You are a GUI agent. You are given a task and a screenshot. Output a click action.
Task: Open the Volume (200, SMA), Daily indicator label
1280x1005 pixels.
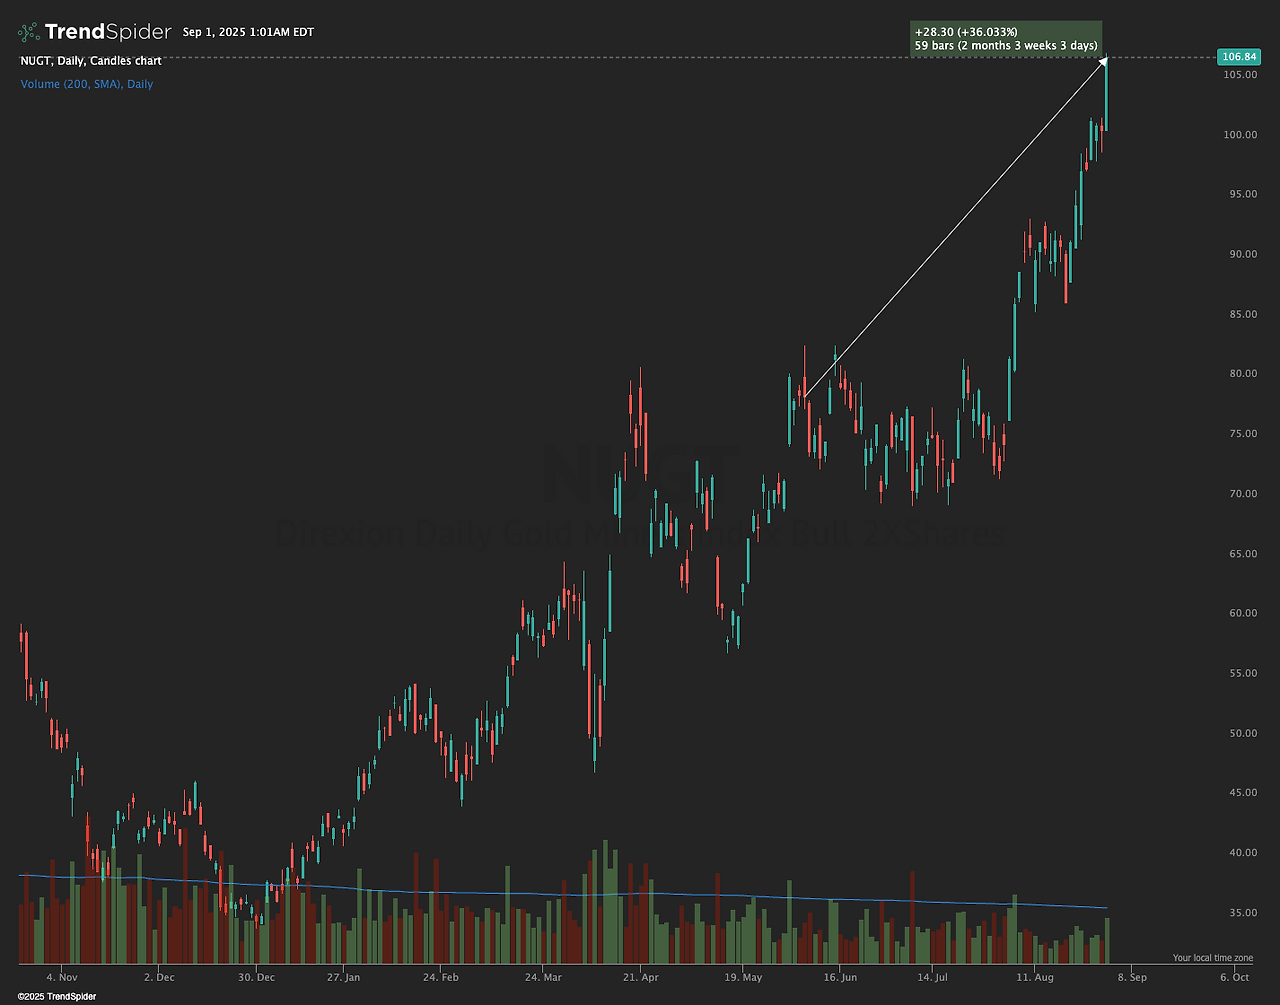(87, 84)
